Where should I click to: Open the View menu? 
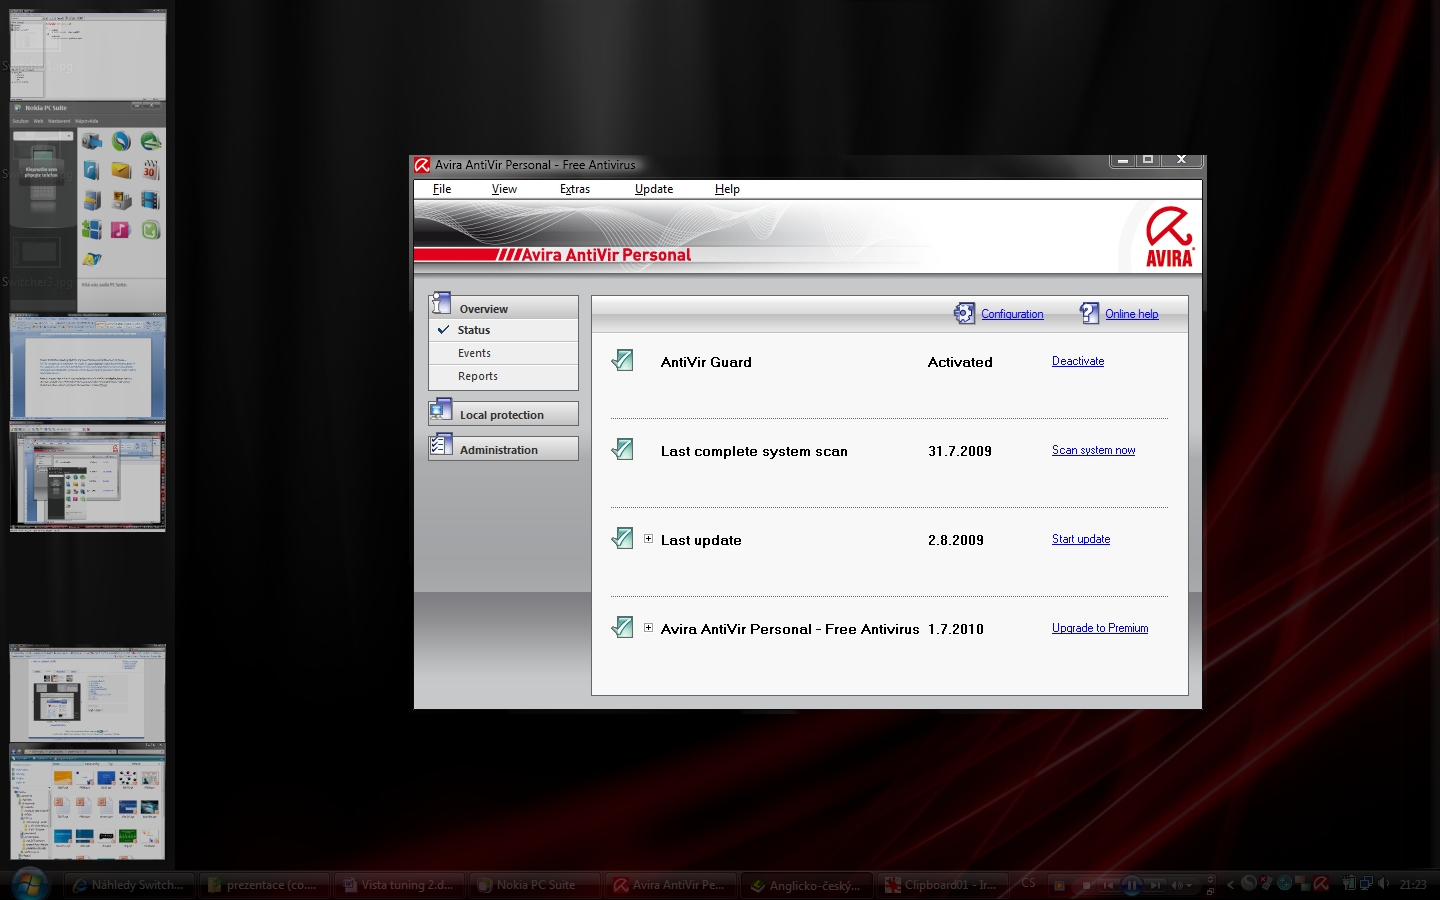[504, 189]
